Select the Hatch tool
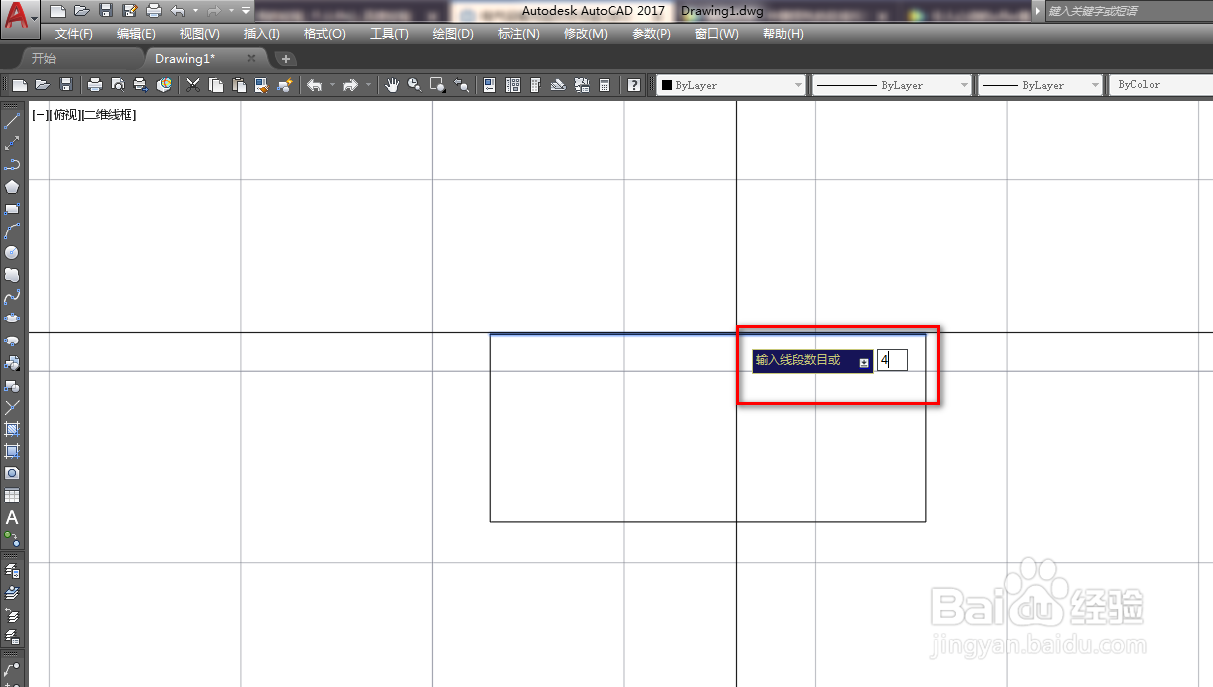 pos(12,429)
